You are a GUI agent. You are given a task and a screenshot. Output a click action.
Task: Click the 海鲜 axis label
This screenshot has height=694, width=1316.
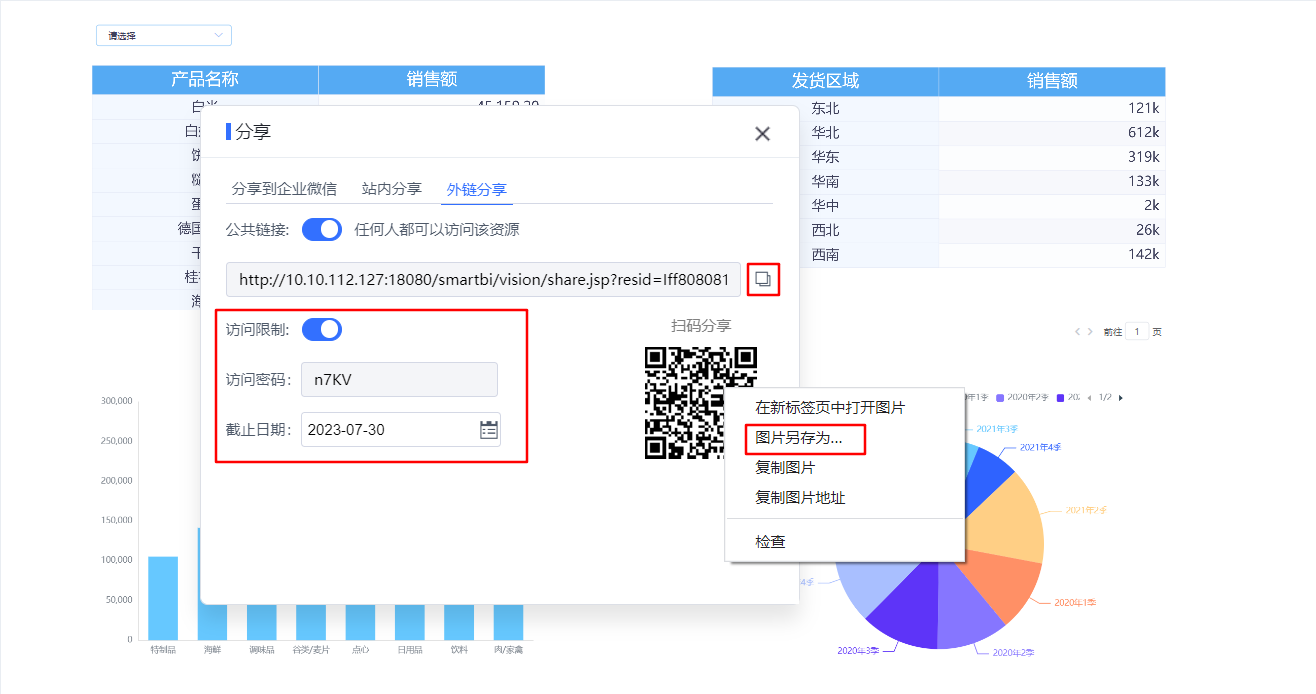click(212, 650)
